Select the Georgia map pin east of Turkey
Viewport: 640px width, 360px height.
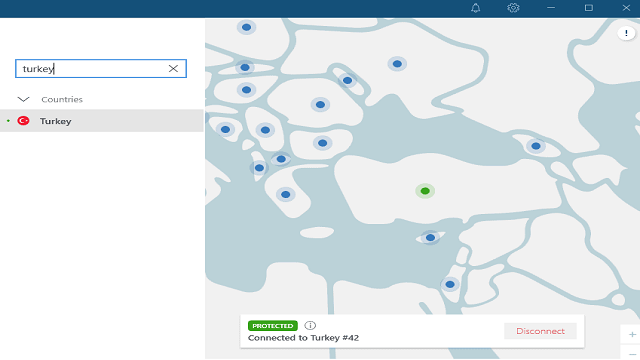point(536,146)
